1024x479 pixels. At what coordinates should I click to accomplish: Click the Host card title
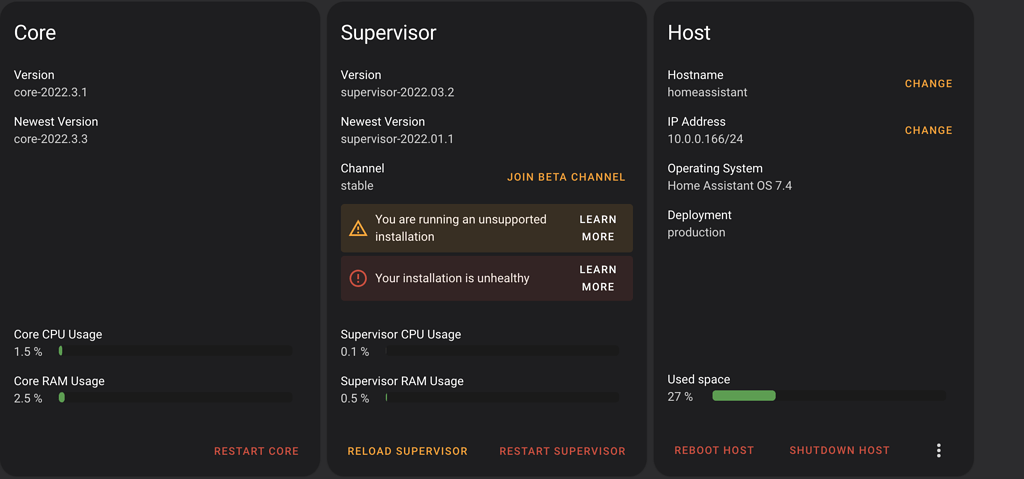[x=689, y=33]
